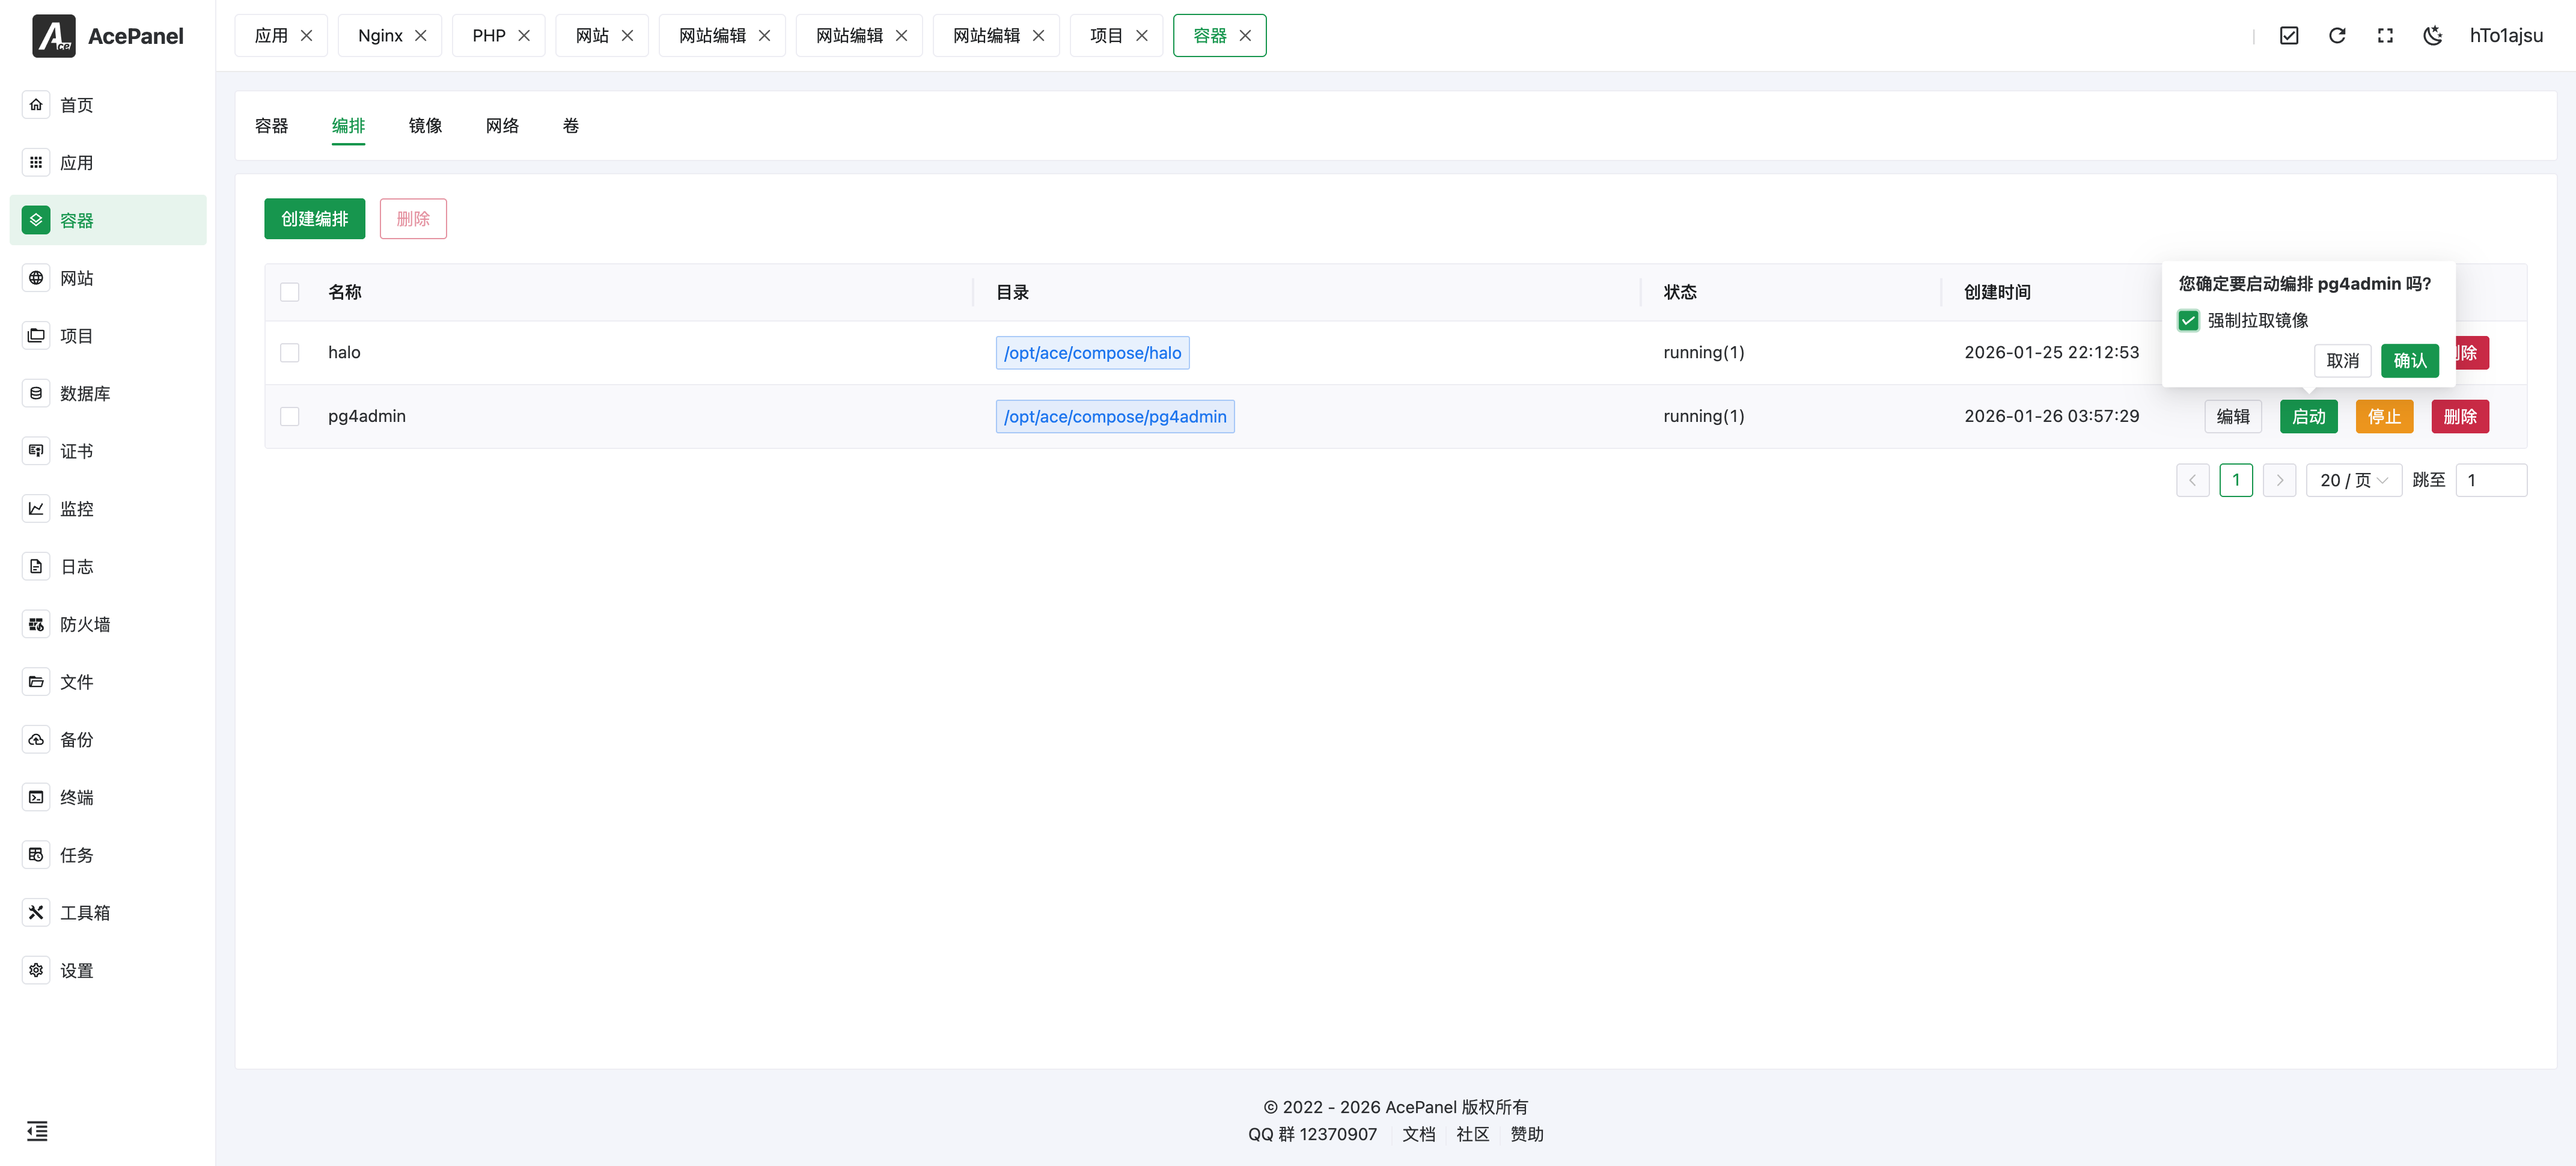Open the monitoring sidebar icon
The width and height of the screenshot is (2576, 1166).
click(36, 509)
